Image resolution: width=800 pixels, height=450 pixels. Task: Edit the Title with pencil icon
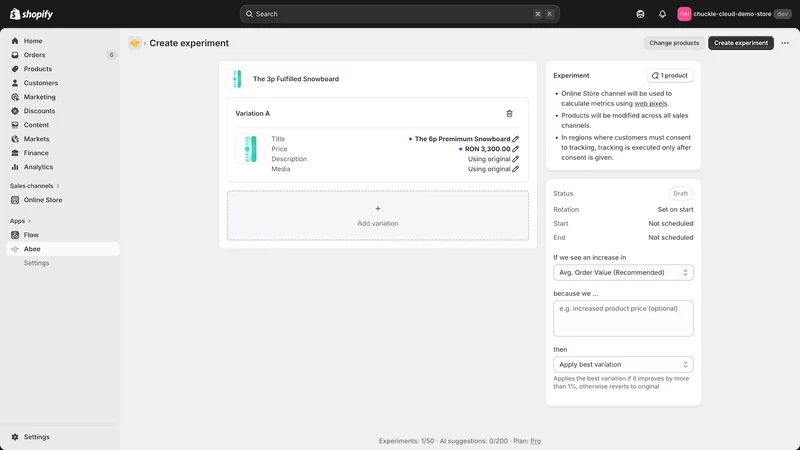click(x=516, y=139)
